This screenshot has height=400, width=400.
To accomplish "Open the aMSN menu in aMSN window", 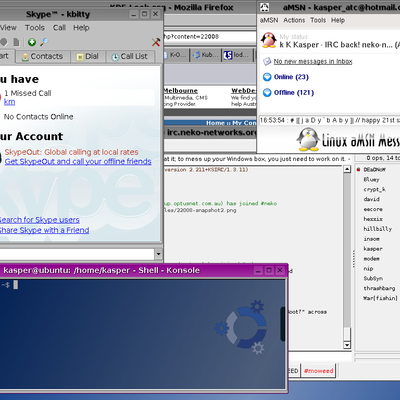I will (x=269, y=20).
